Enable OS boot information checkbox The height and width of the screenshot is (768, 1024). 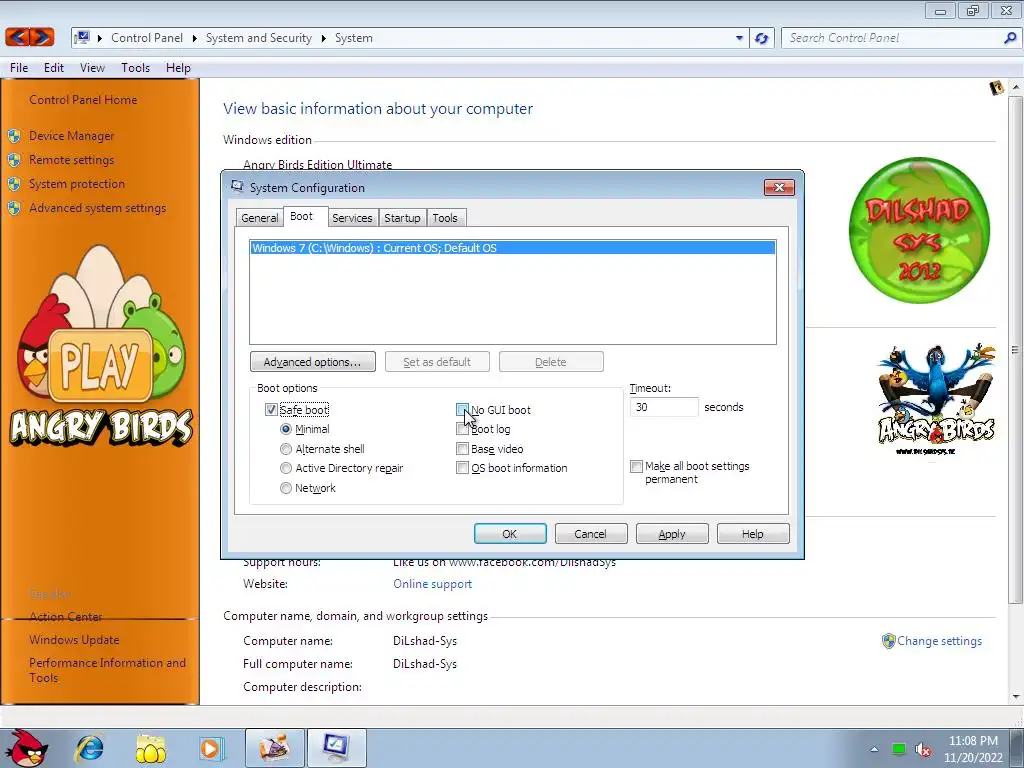462,468
